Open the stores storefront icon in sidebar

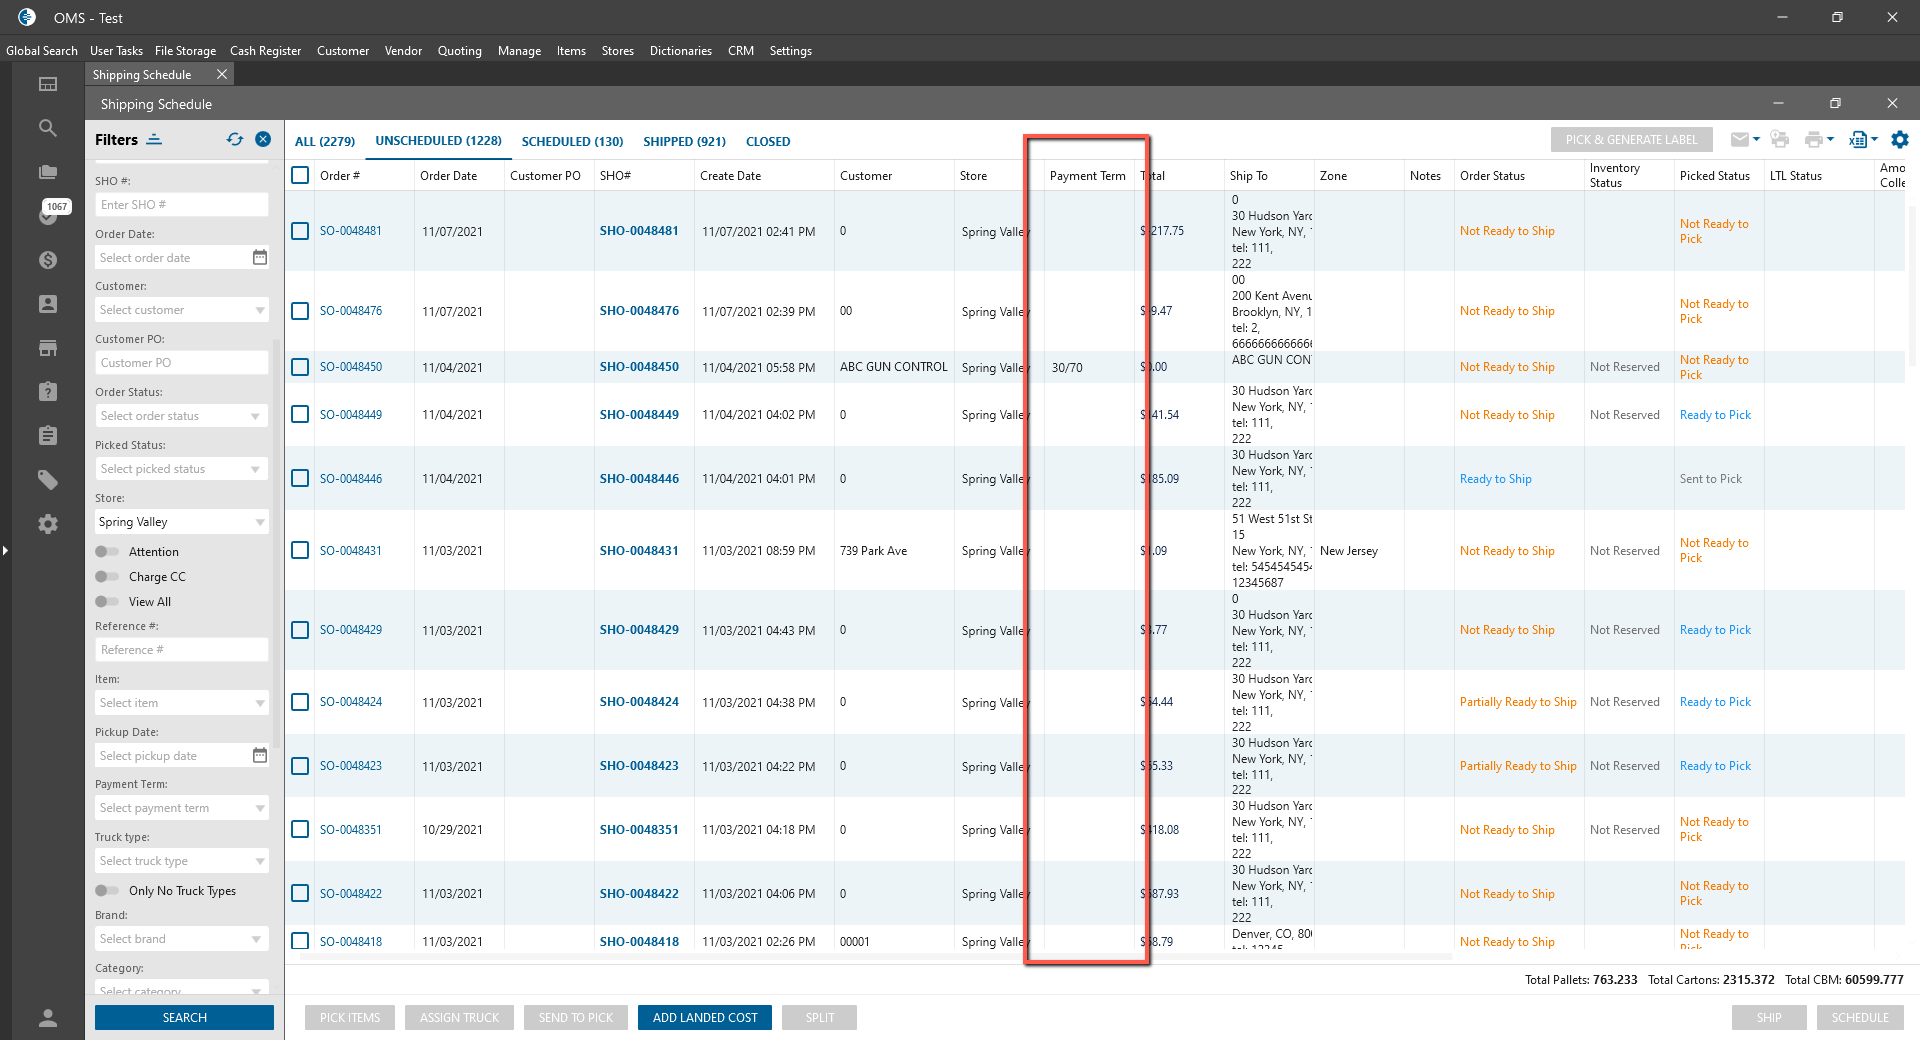coord(47,348)
